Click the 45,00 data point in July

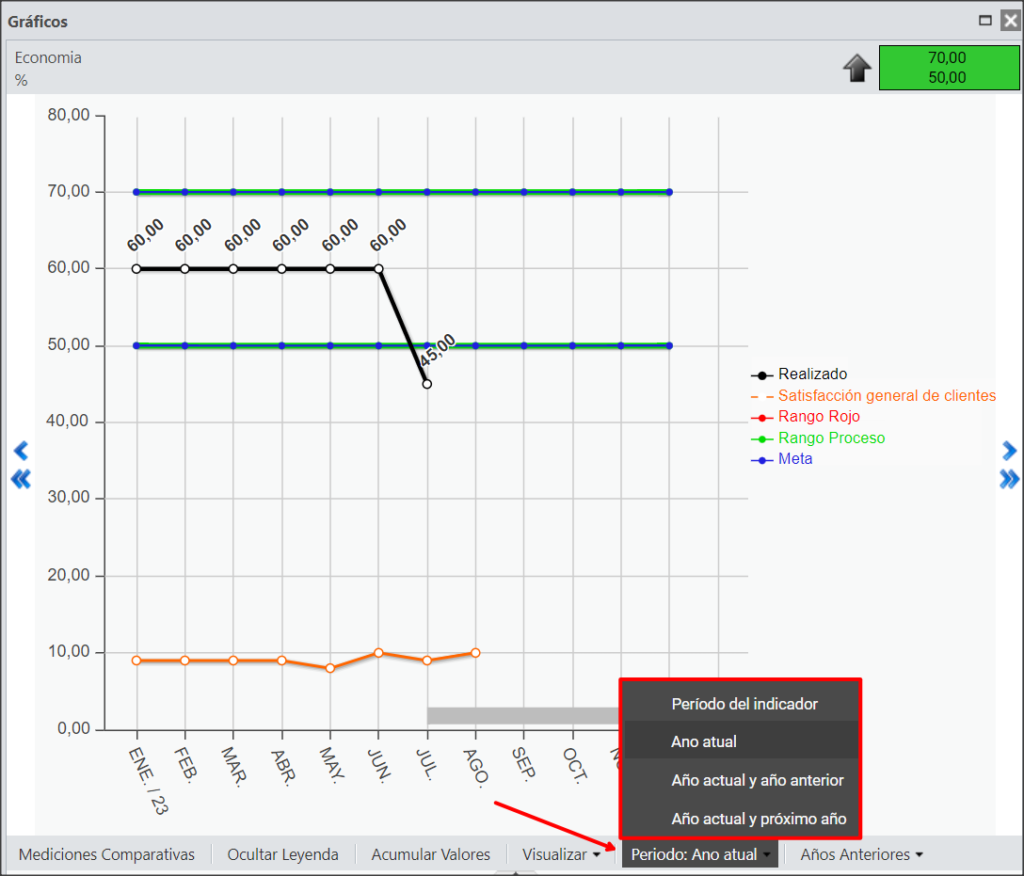(427, 384)
